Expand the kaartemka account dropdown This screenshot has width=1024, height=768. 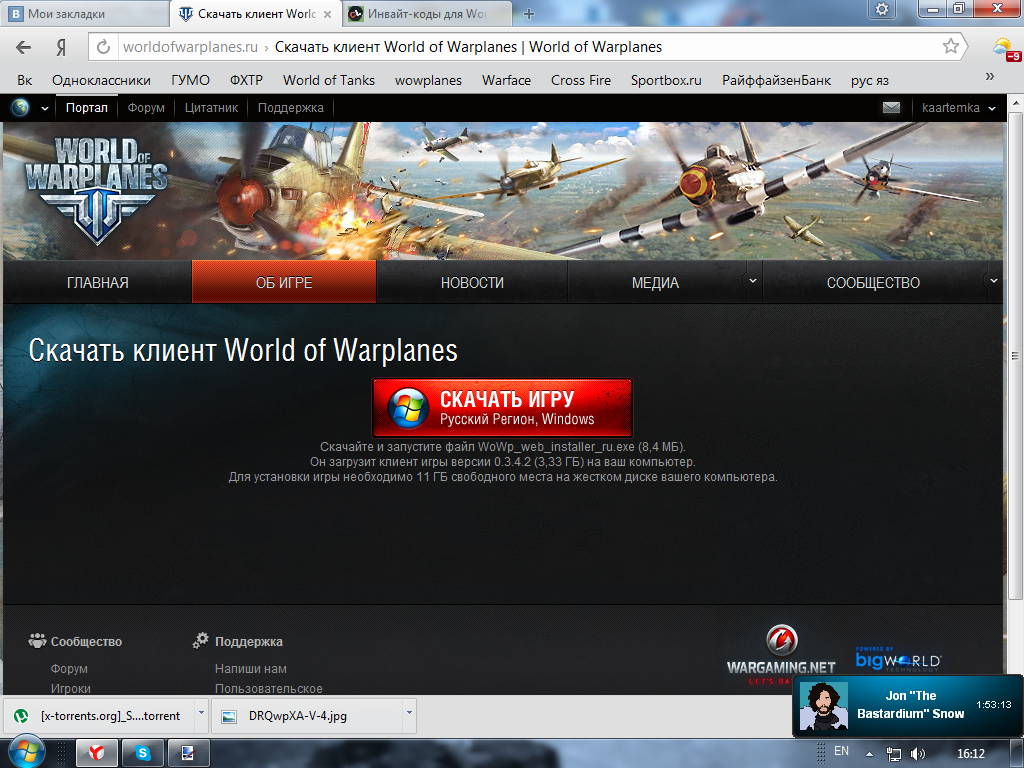pos(992,108)
